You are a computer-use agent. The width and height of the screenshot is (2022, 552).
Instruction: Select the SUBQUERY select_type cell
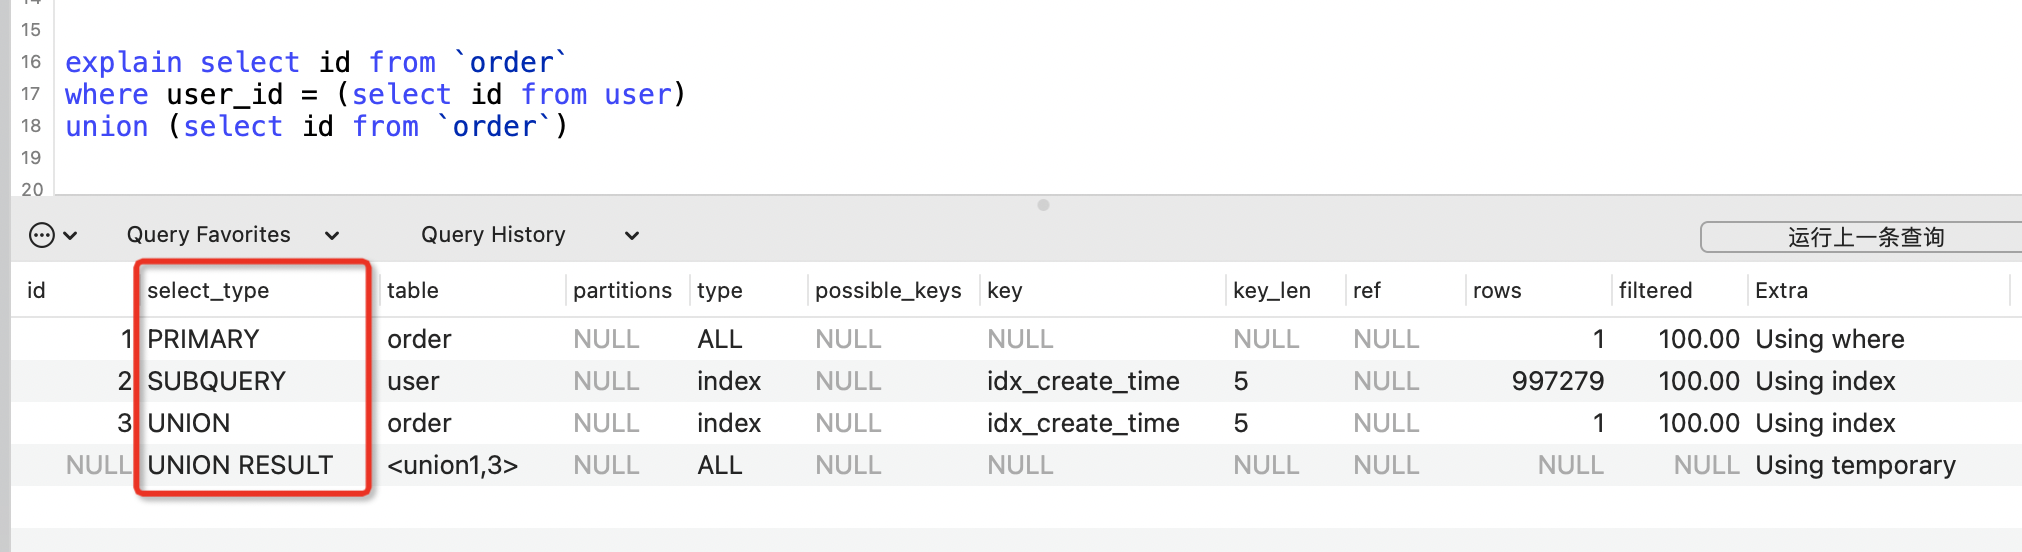point(216,381)
